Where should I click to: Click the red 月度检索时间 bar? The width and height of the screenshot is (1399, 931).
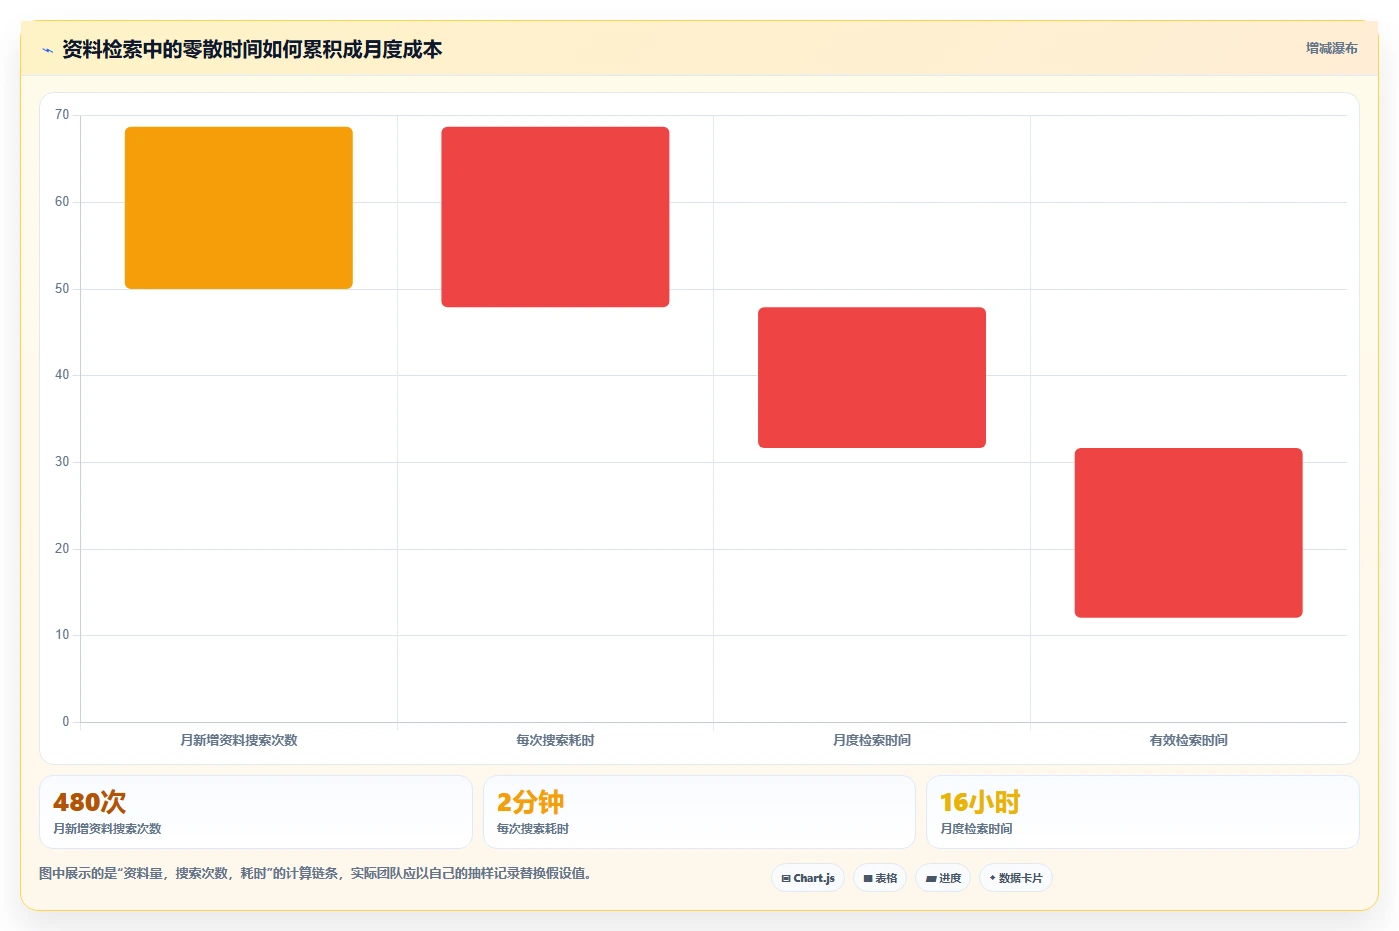coord(872,377)
